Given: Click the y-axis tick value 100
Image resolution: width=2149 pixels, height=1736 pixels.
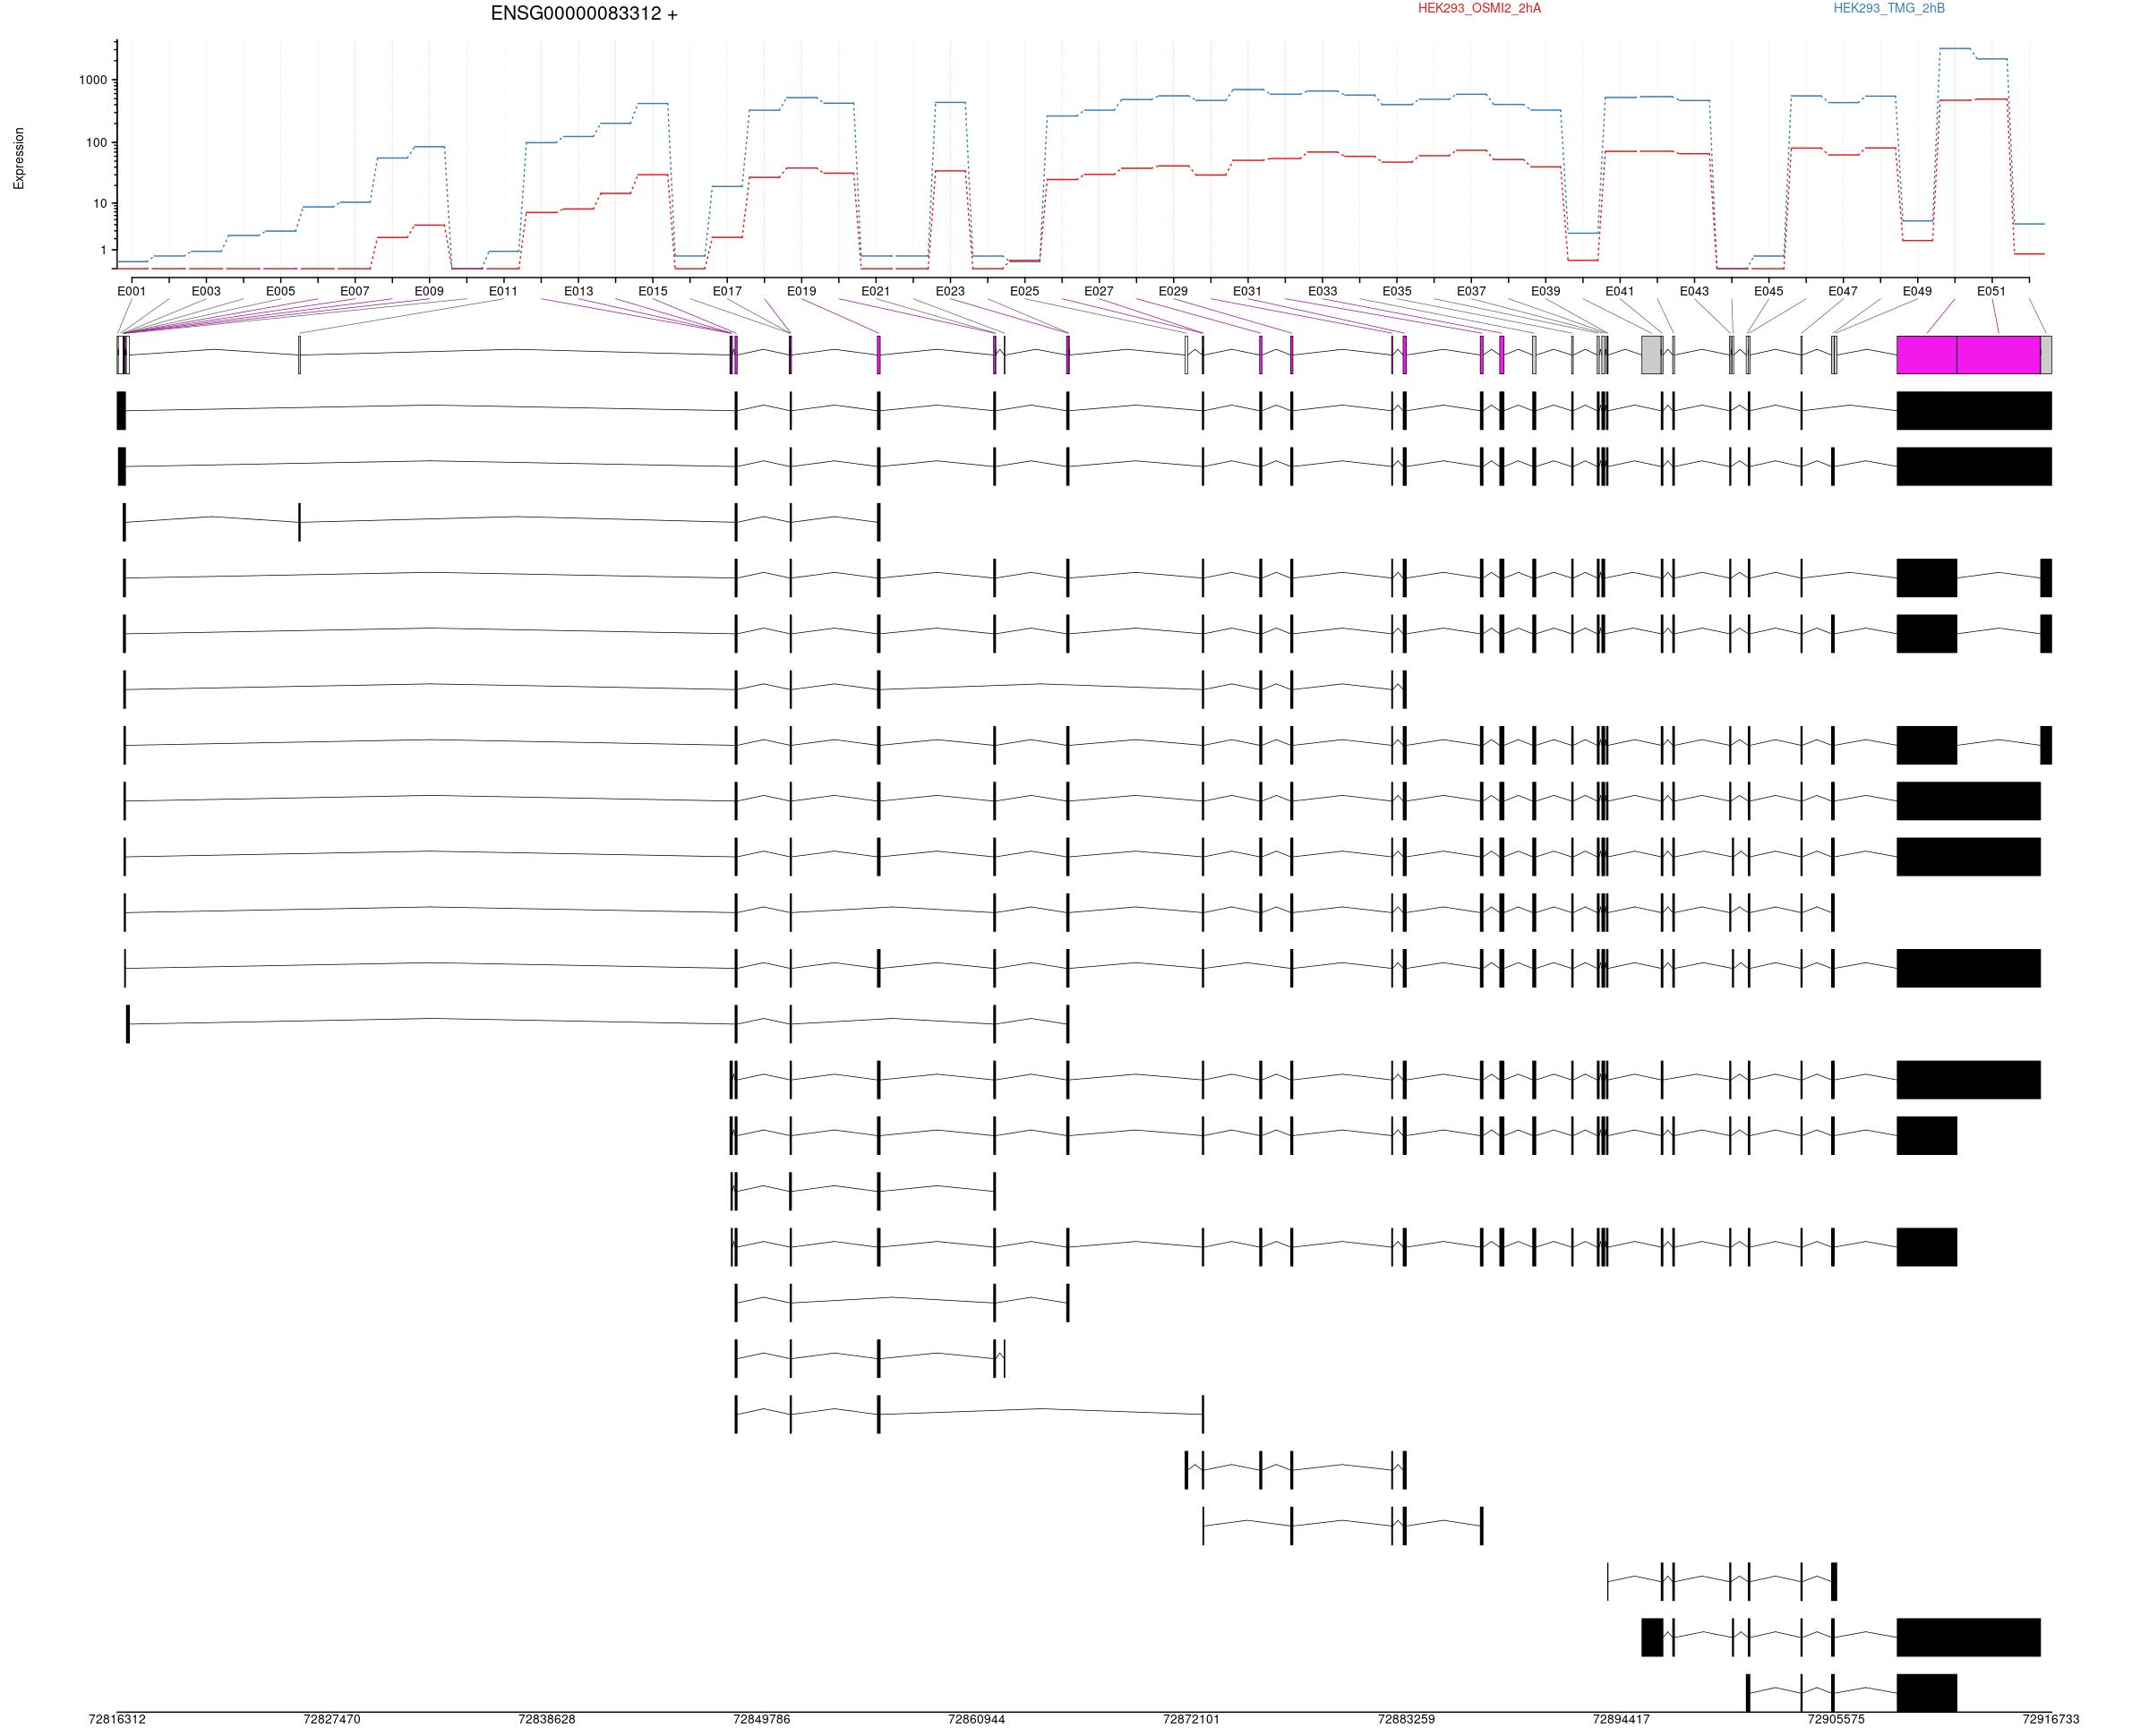Looking at the screenshot, I should [96, 143].
